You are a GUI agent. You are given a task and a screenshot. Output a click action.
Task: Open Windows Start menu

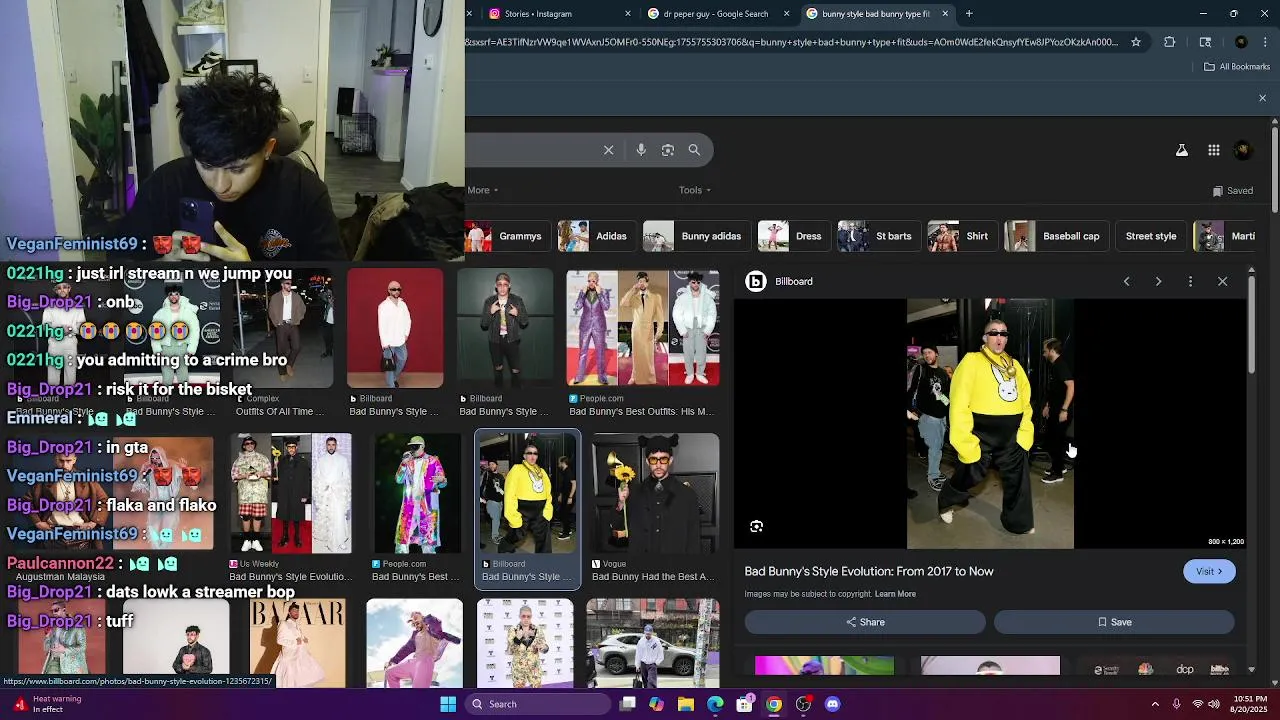pyautogui.click(x=448, y=704)
